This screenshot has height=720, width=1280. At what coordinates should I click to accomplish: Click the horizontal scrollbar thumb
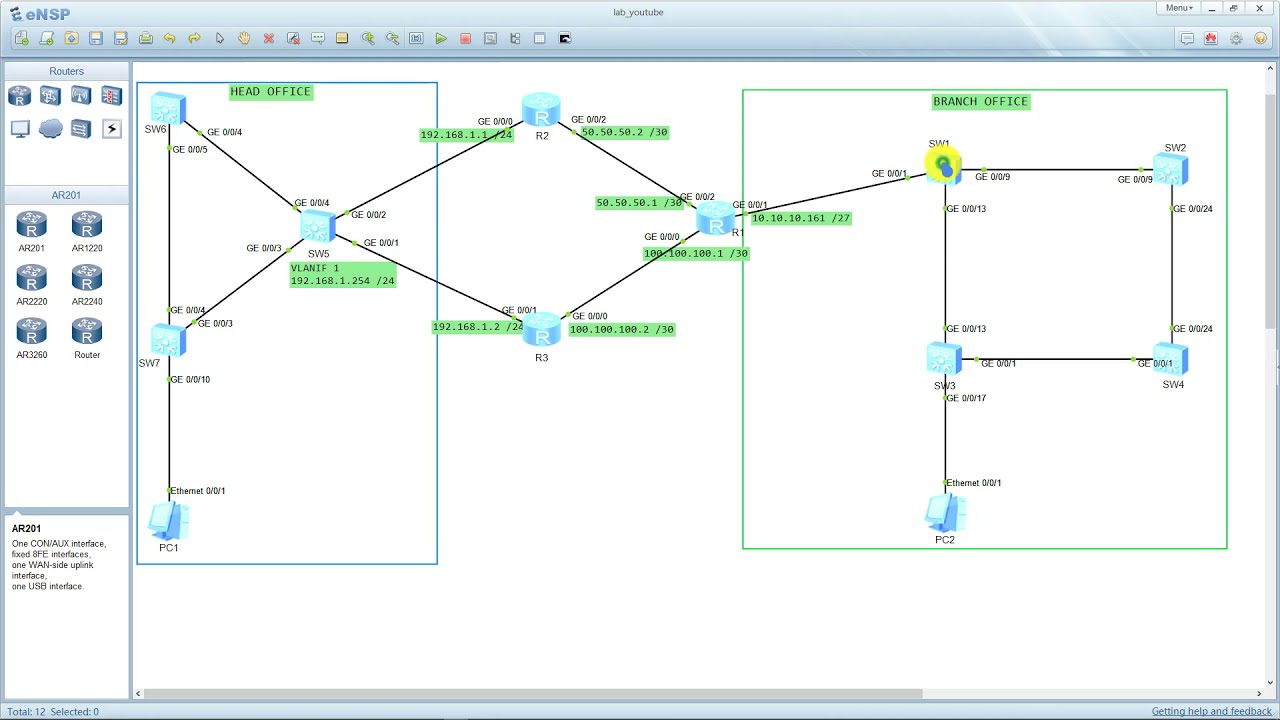[x=534, y=693]
